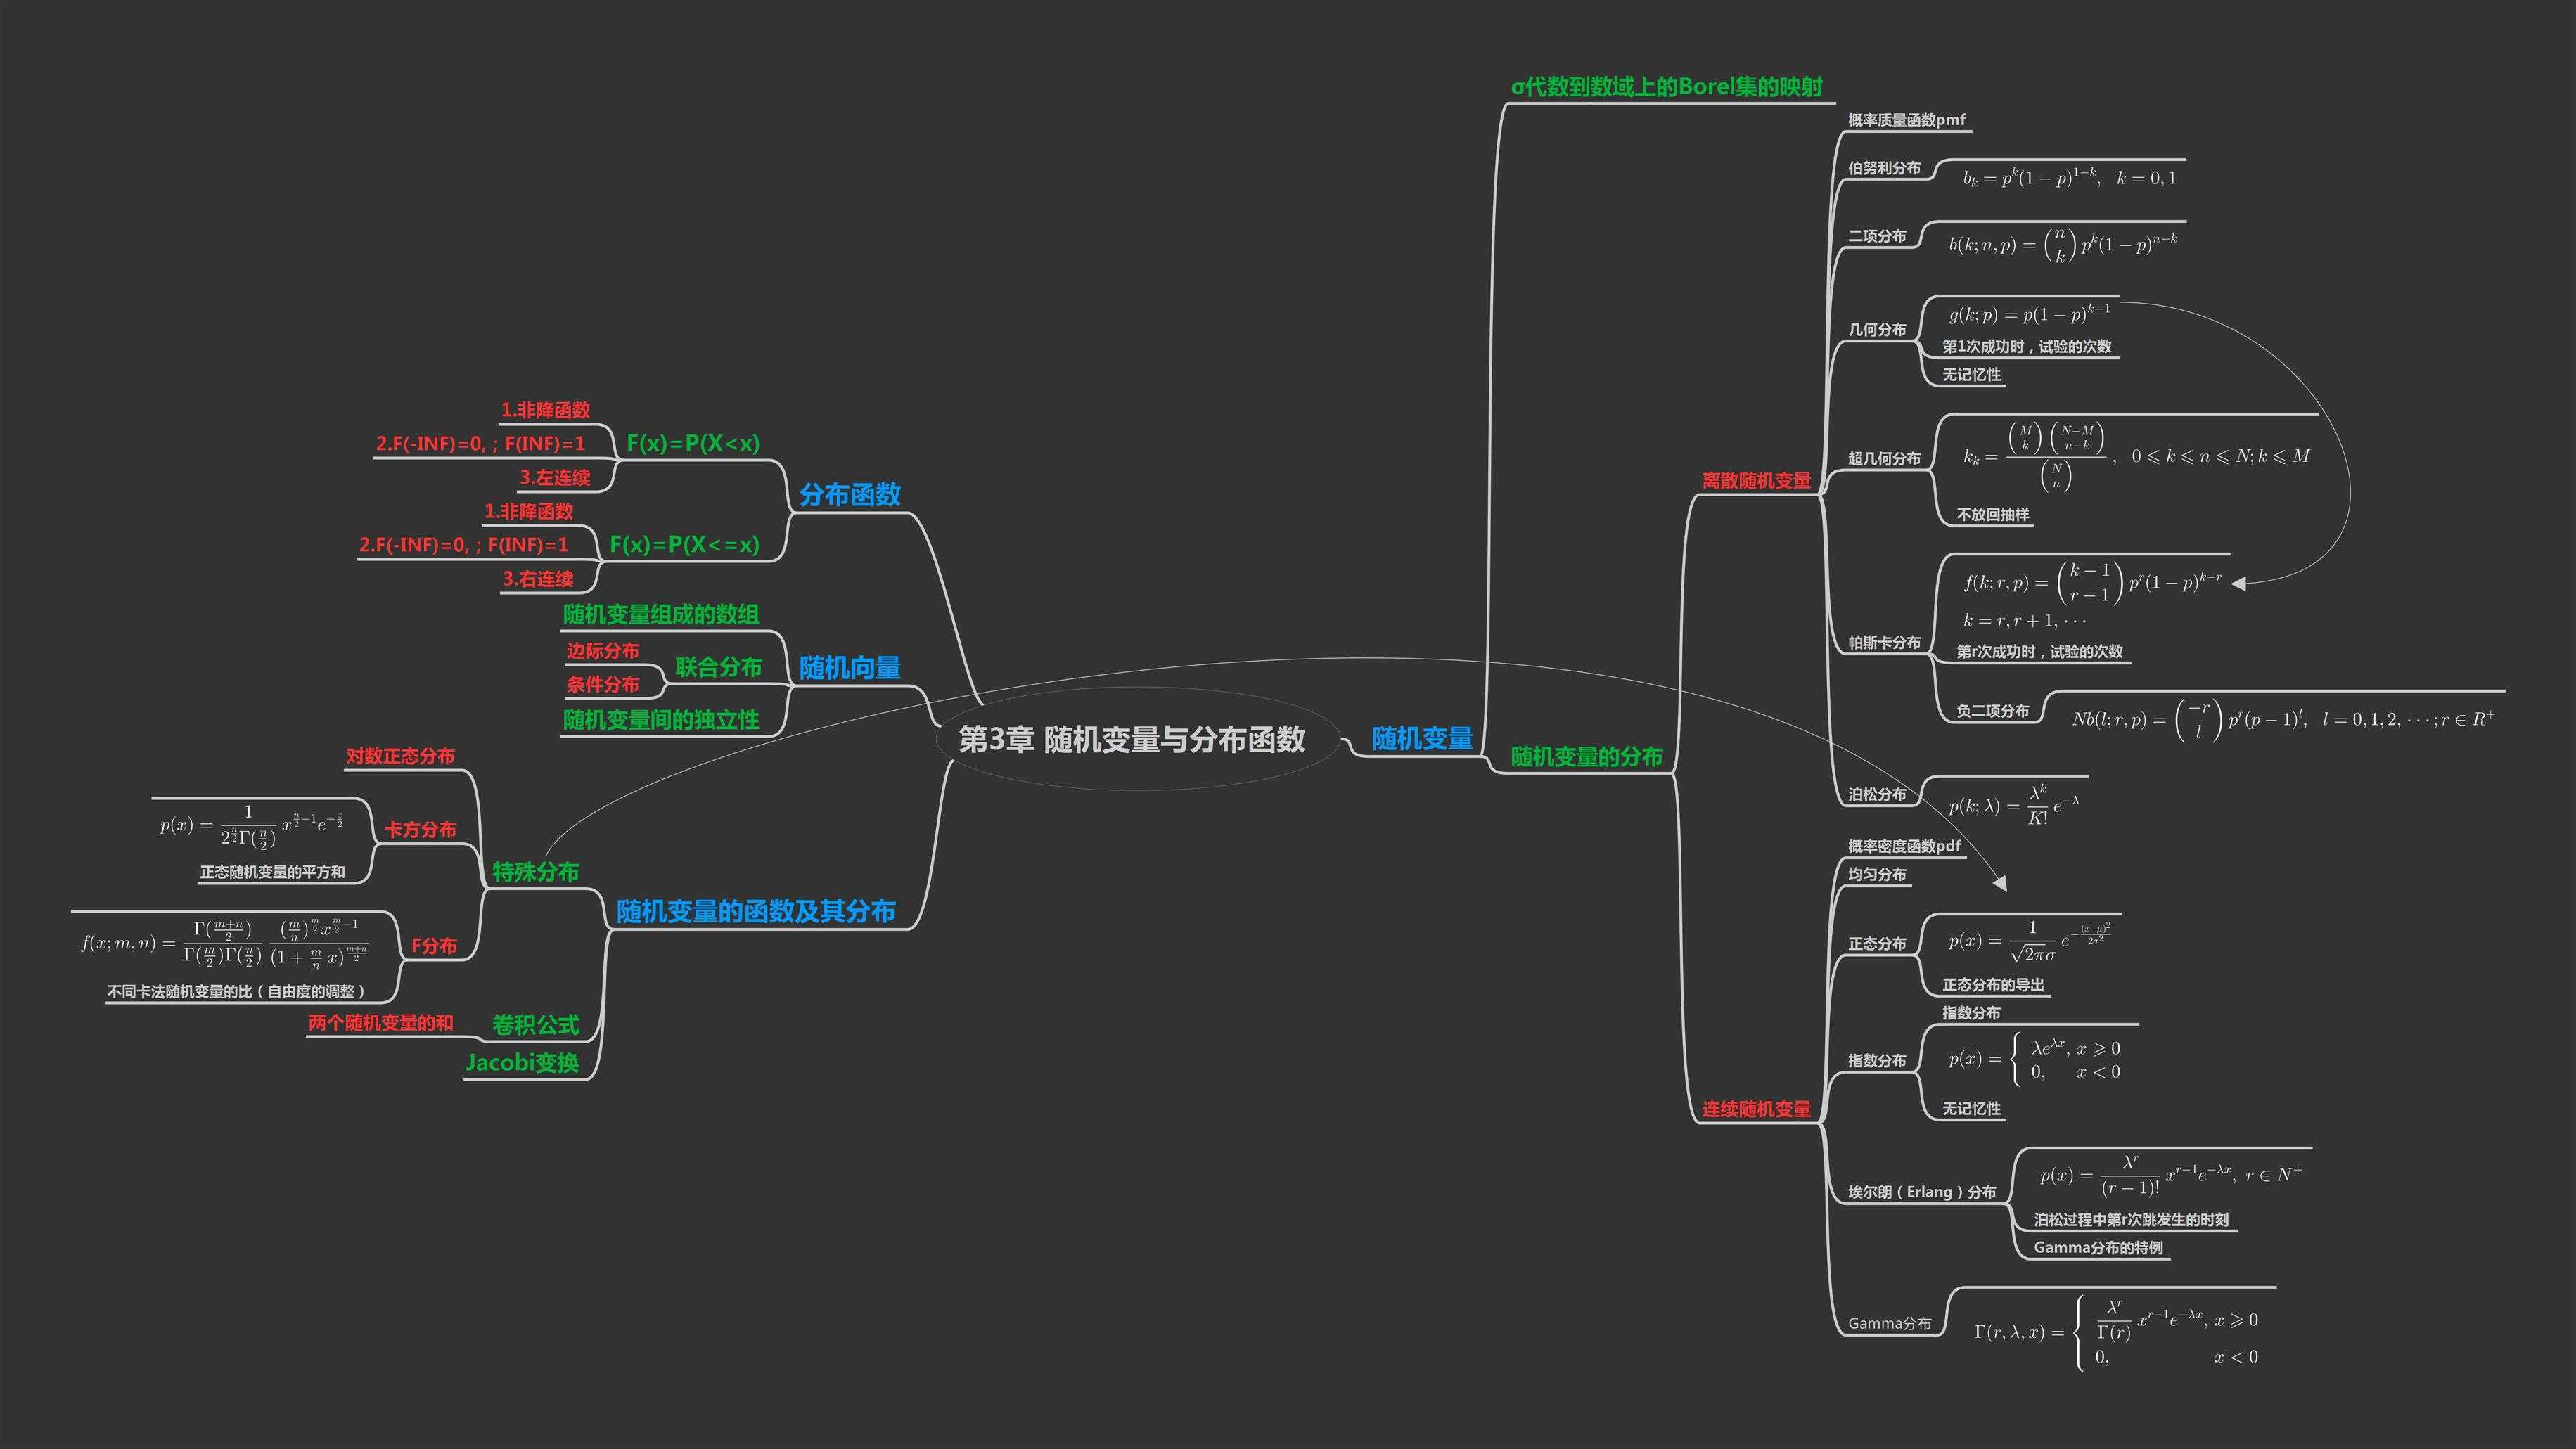Image resolution: width=2576 pixels, height=1449 pixels.
Task: Click the green 卷积公式 node
Action: (x=536, y=1025)
